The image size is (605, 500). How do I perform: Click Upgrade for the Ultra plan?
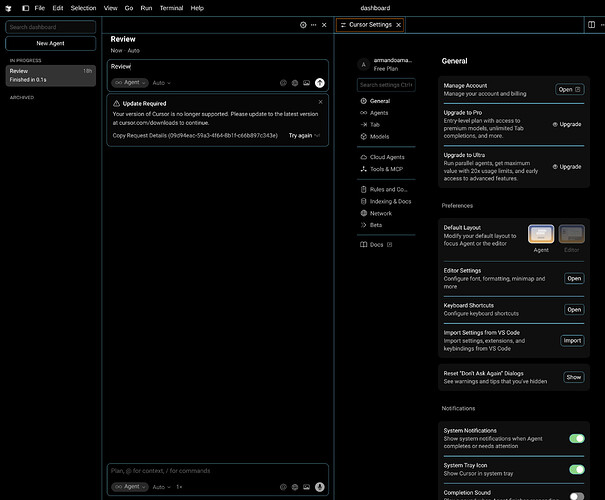[567, 167]
